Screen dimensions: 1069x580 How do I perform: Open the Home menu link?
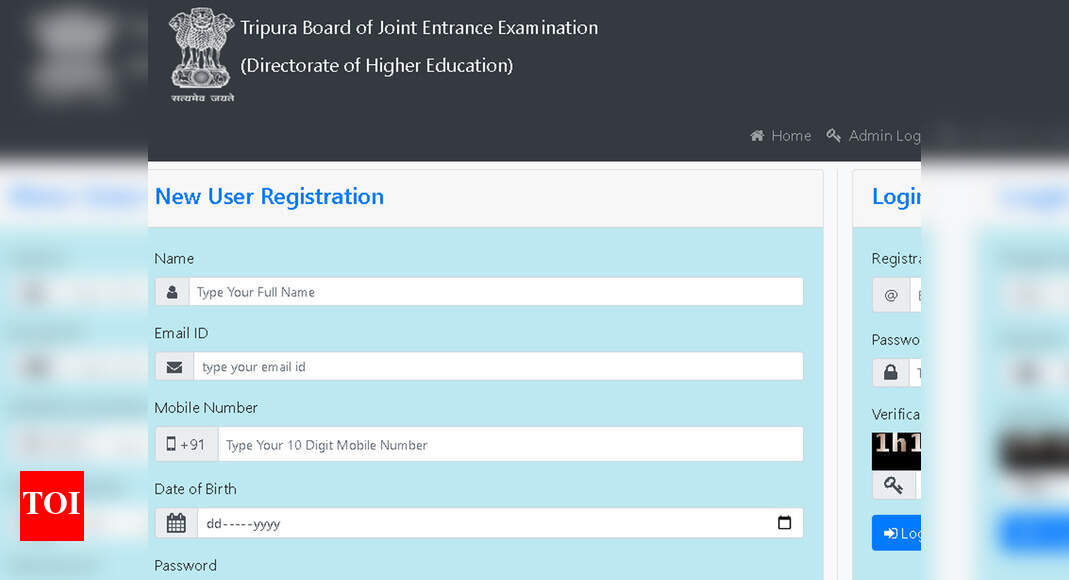[x=781, y=136]
